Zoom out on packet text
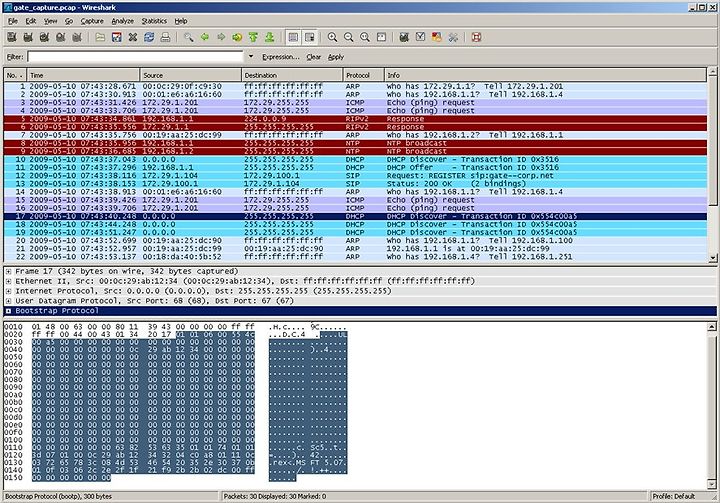The height and width of the screenshot is (503, 720). tap(349, 37)
